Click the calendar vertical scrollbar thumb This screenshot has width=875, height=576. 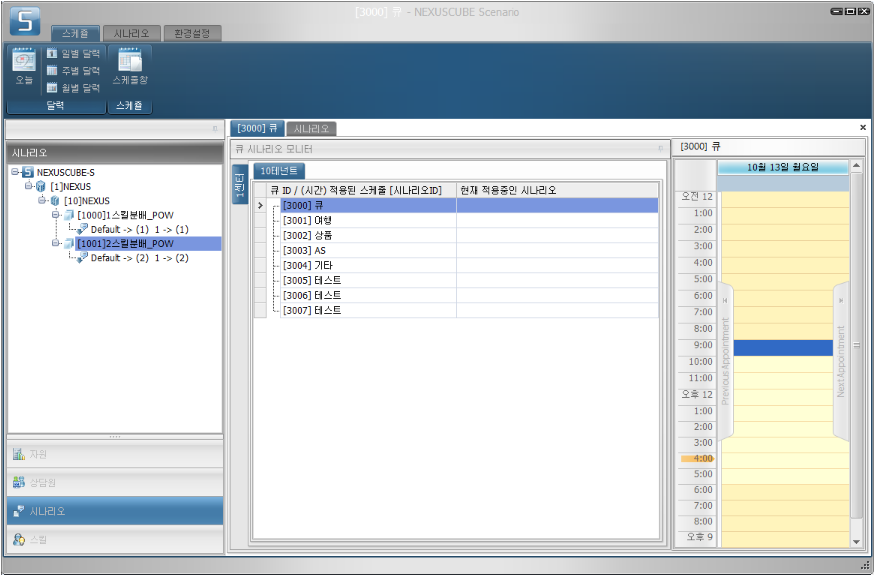856,345
